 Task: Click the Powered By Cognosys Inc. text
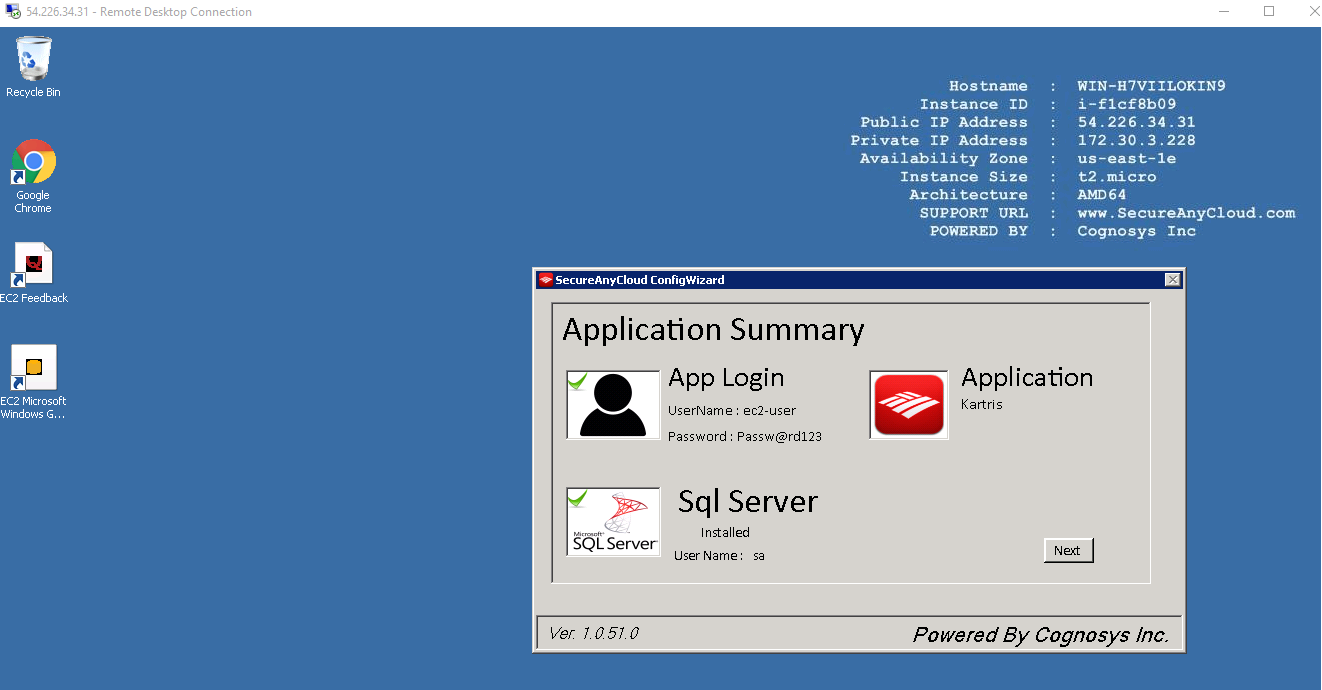1040,634
